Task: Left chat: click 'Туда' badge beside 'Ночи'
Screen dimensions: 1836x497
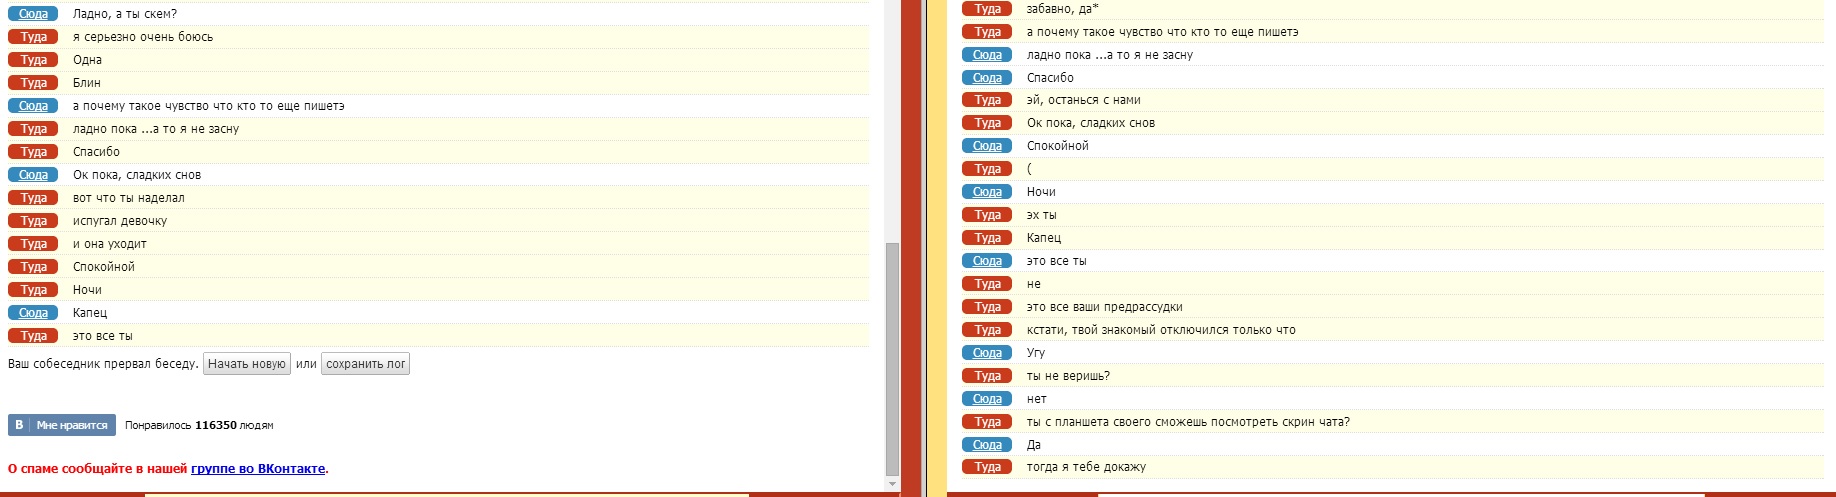Action: pos(33,290)
